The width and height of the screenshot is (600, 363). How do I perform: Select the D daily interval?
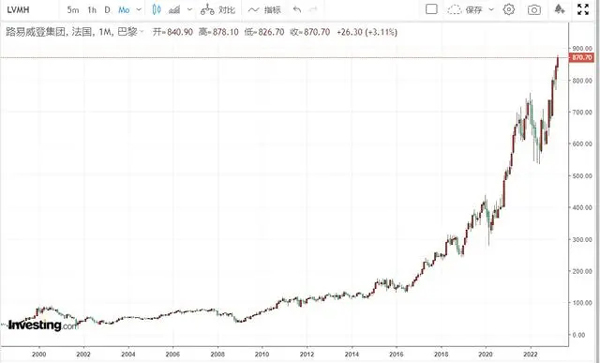click(107, 10)
